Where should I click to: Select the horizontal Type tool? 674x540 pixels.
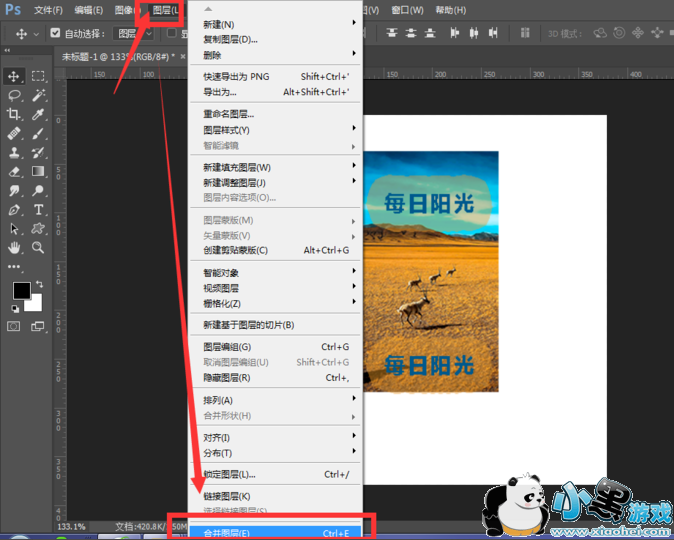tap(39, 210)
